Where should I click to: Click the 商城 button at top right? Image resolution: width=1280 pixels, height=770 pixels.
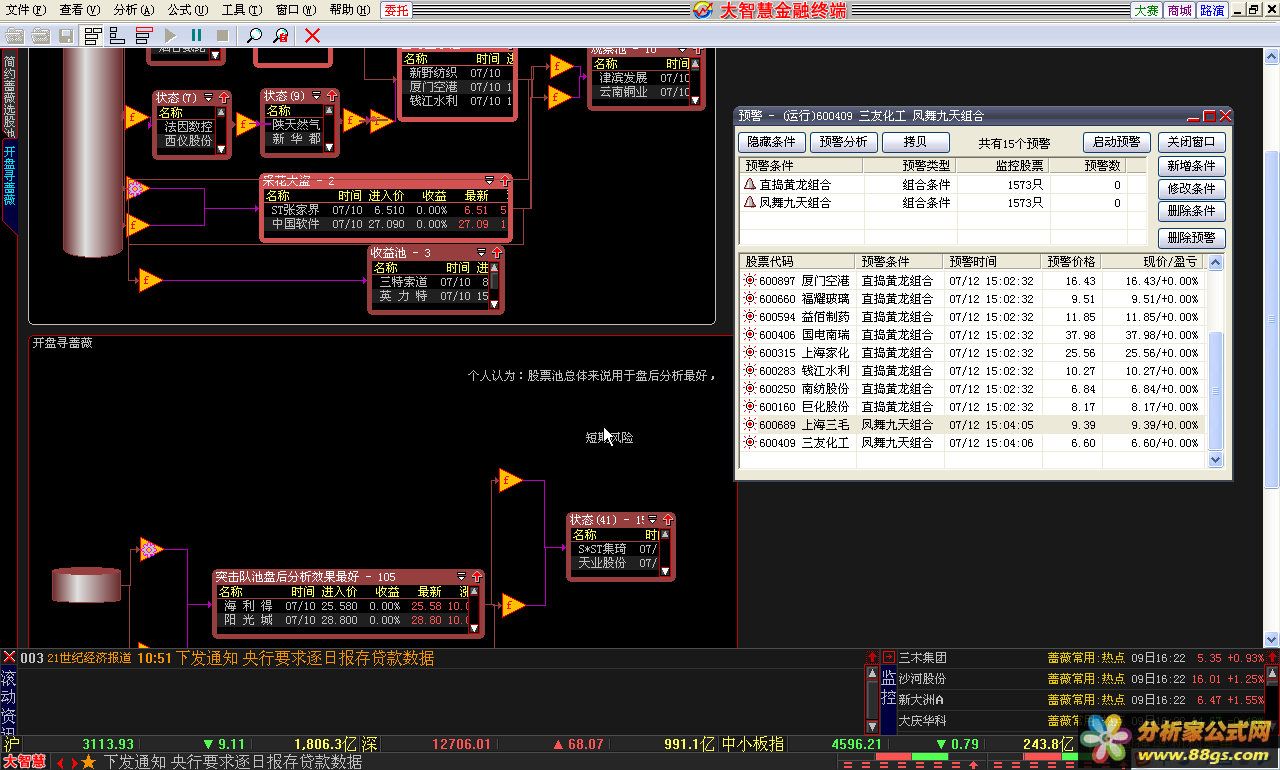click(x=1179, y=10)
